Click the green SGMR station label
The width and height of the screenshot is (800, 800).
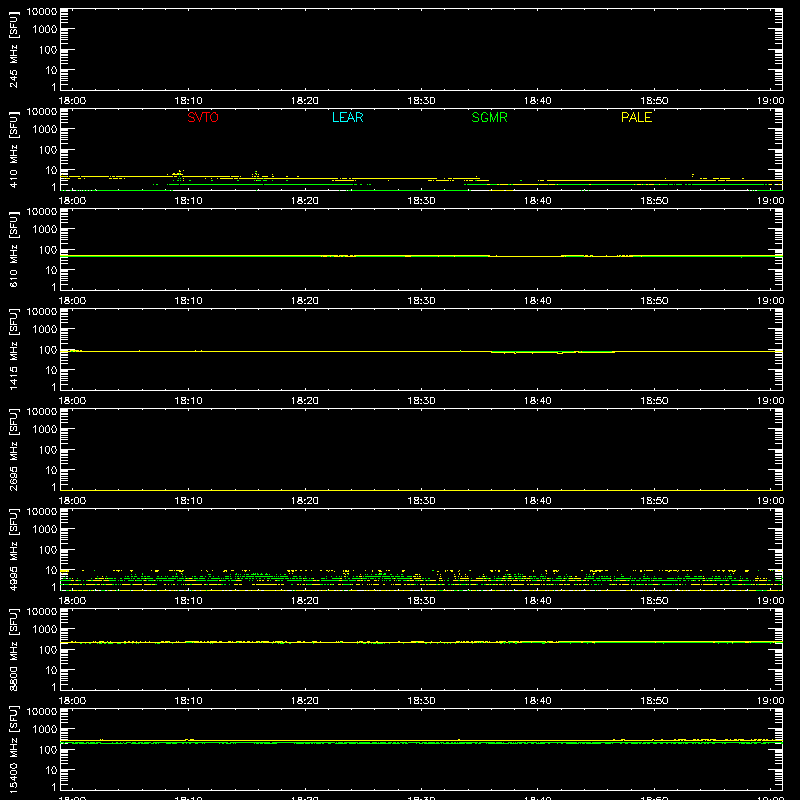(489, 117)
